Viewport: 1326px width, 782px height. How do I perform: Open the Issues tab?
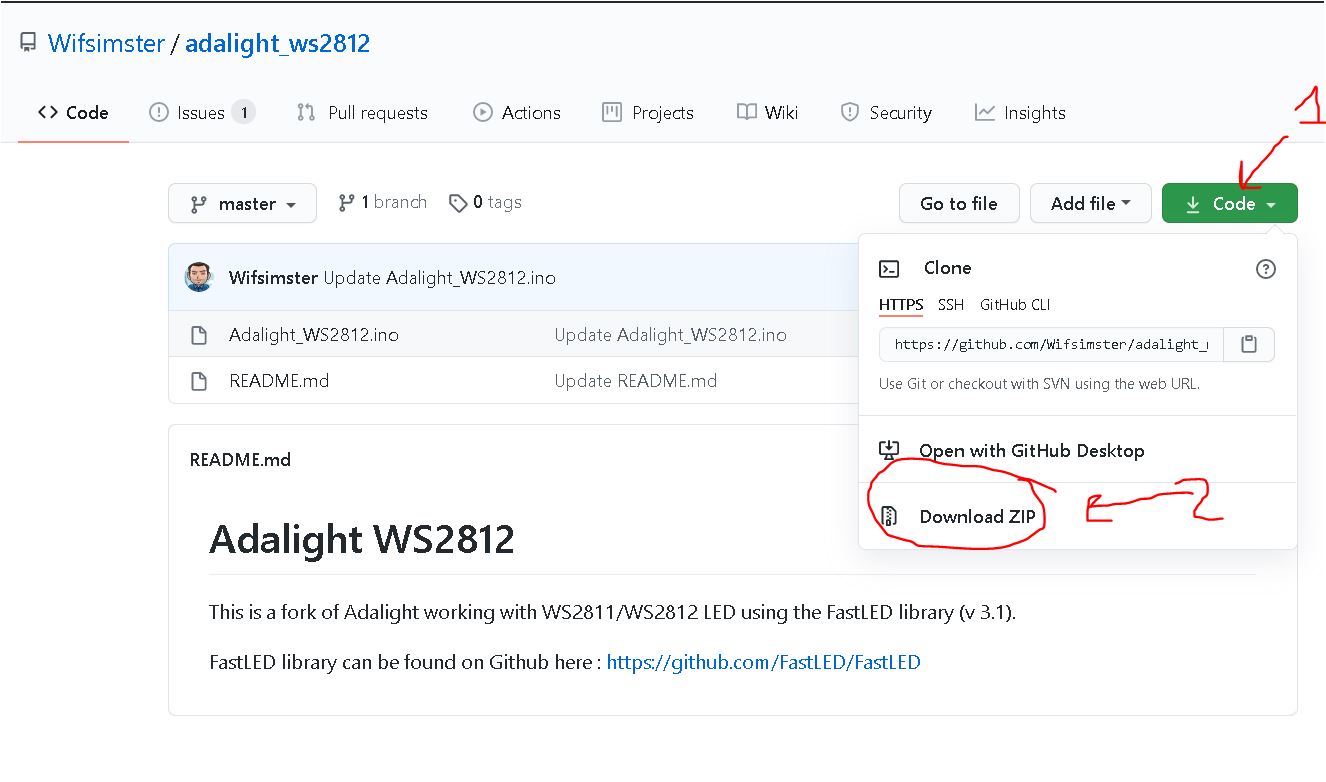click(202, 113)
